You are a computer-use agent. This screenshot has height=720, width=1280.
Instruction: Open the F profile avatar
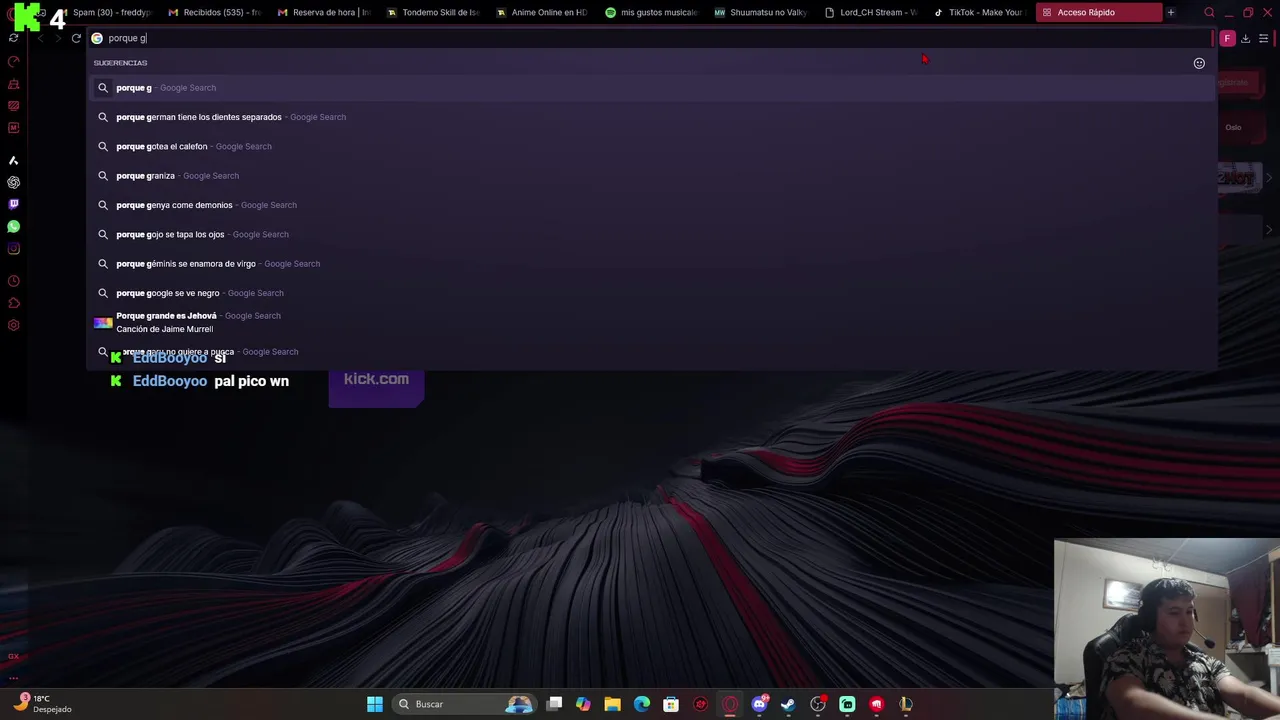1227,38
